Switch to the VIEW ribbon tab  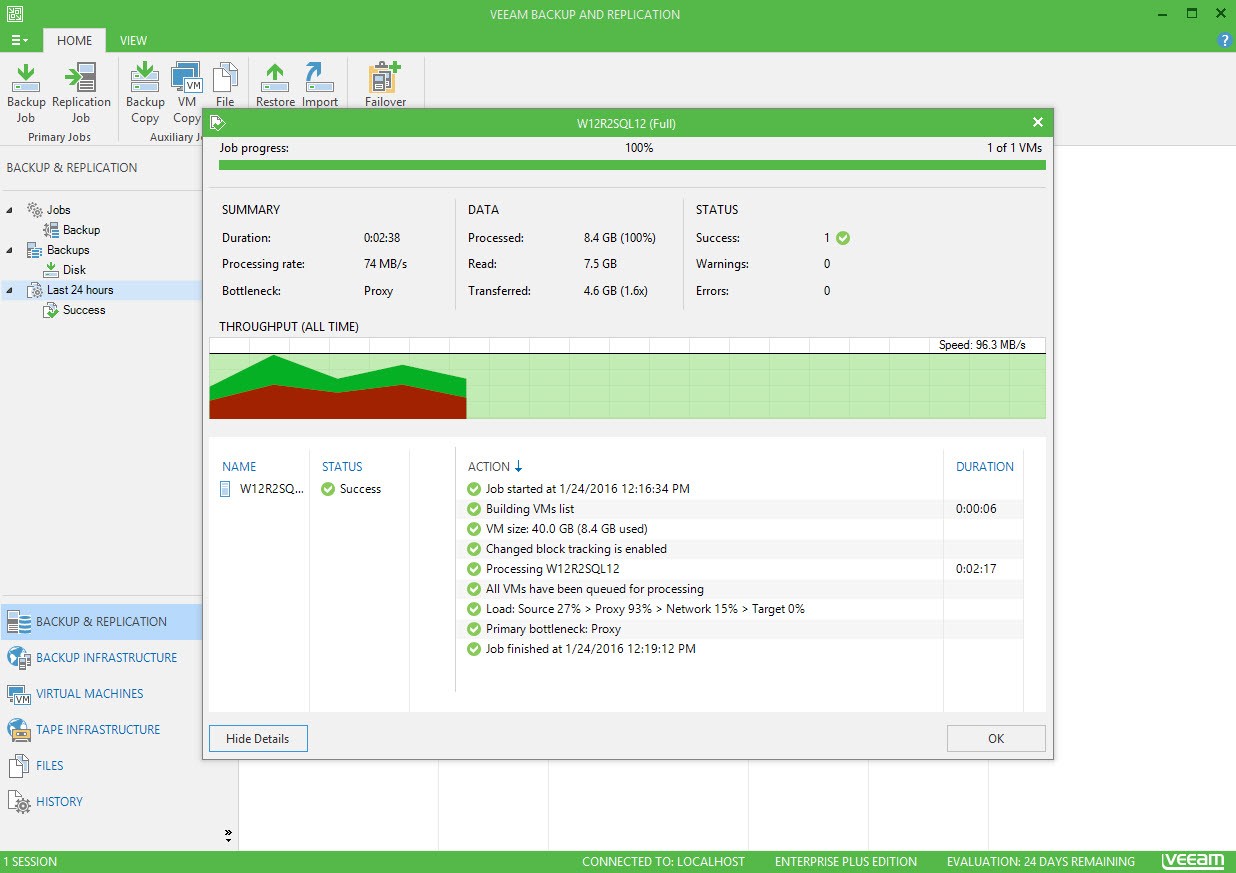133,41
